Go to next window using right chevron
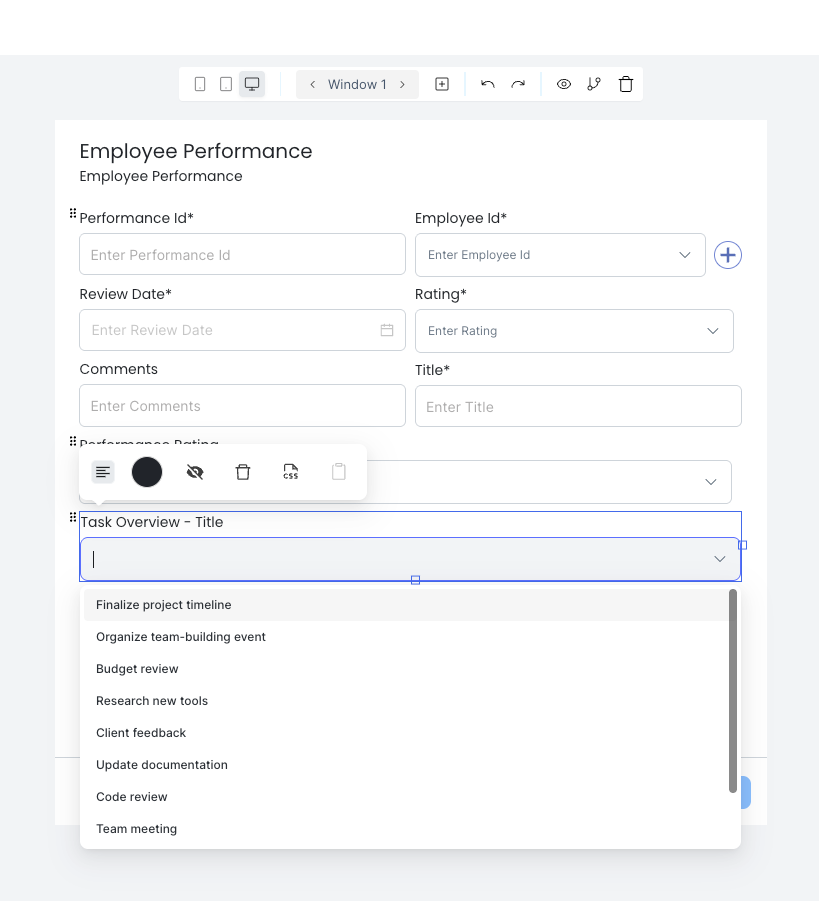Screen dimensions: 819x901 (403, 84)
